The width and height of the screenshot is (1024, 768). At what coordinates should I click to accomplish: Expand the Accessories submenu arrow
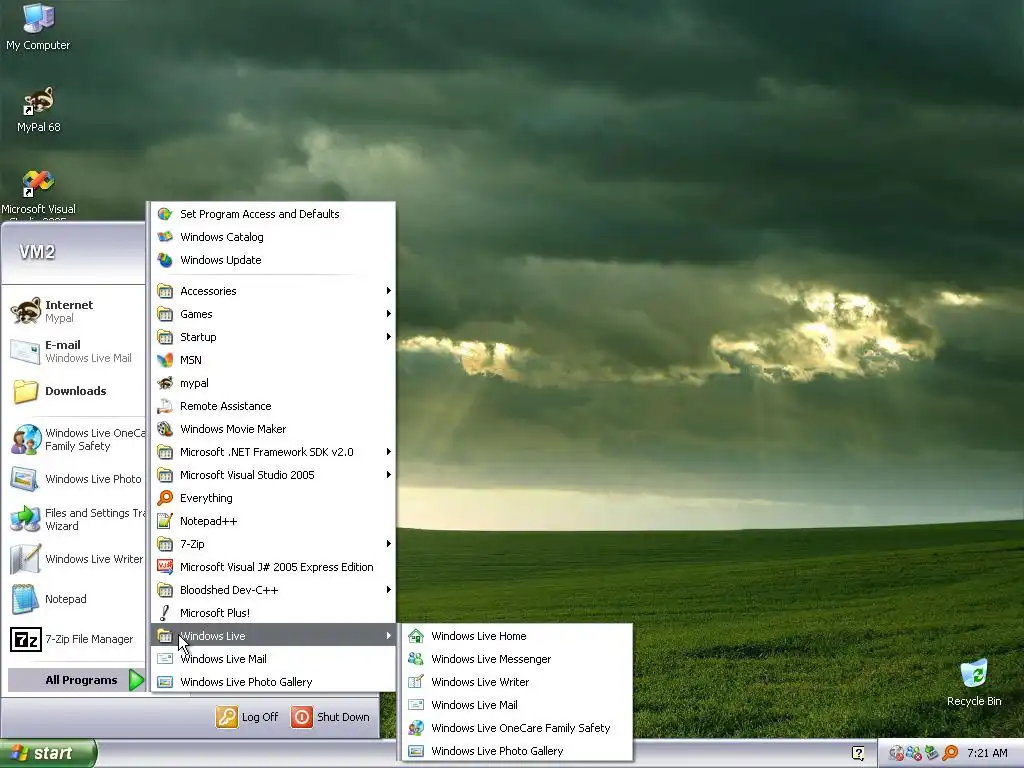coord(389,291)
